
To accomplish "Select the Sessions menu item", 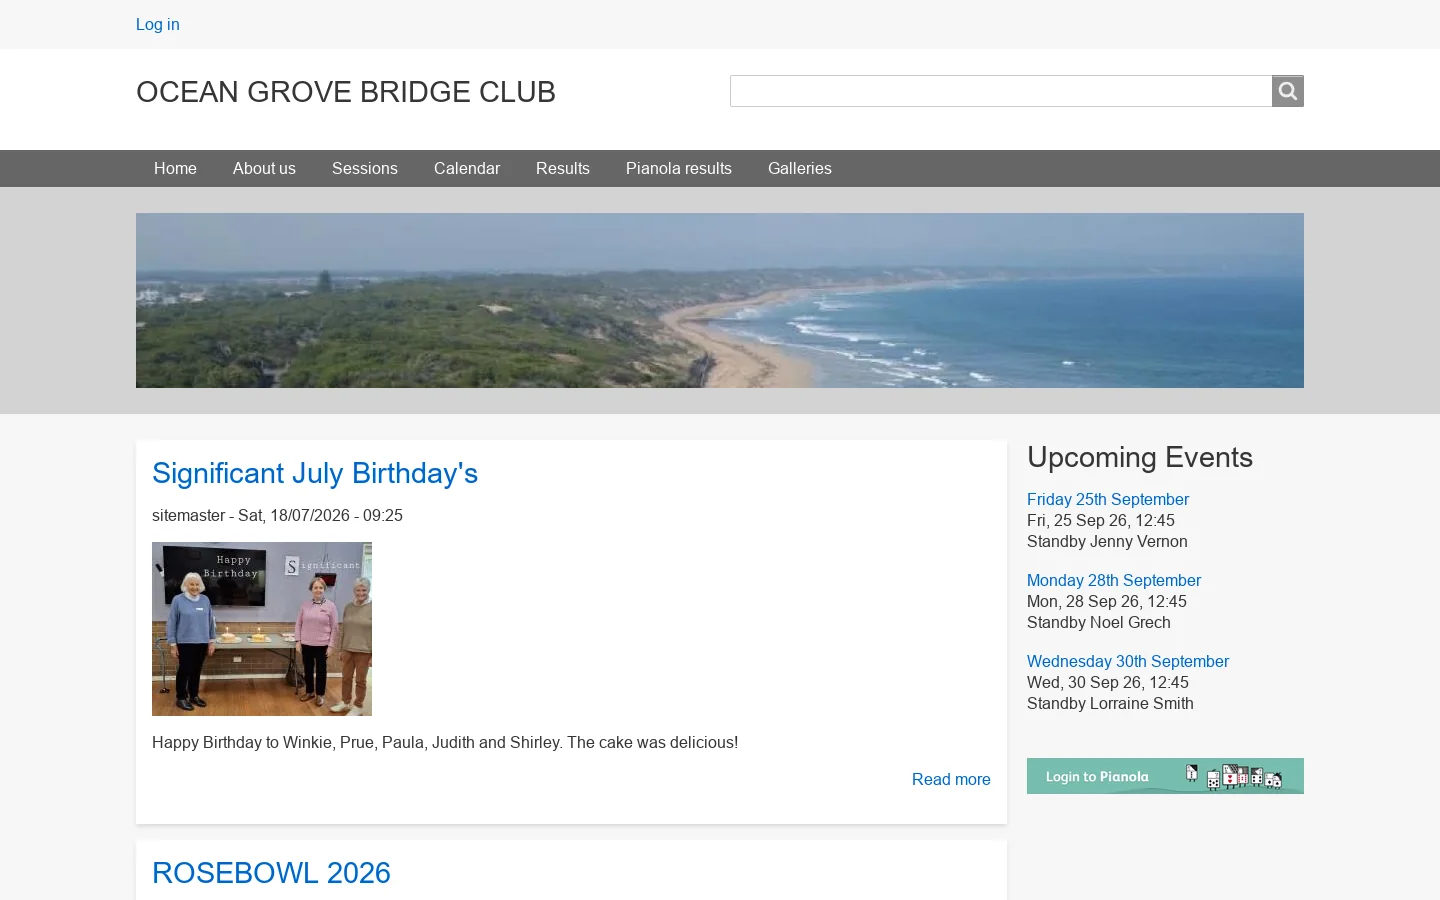I will click(365, 168).
